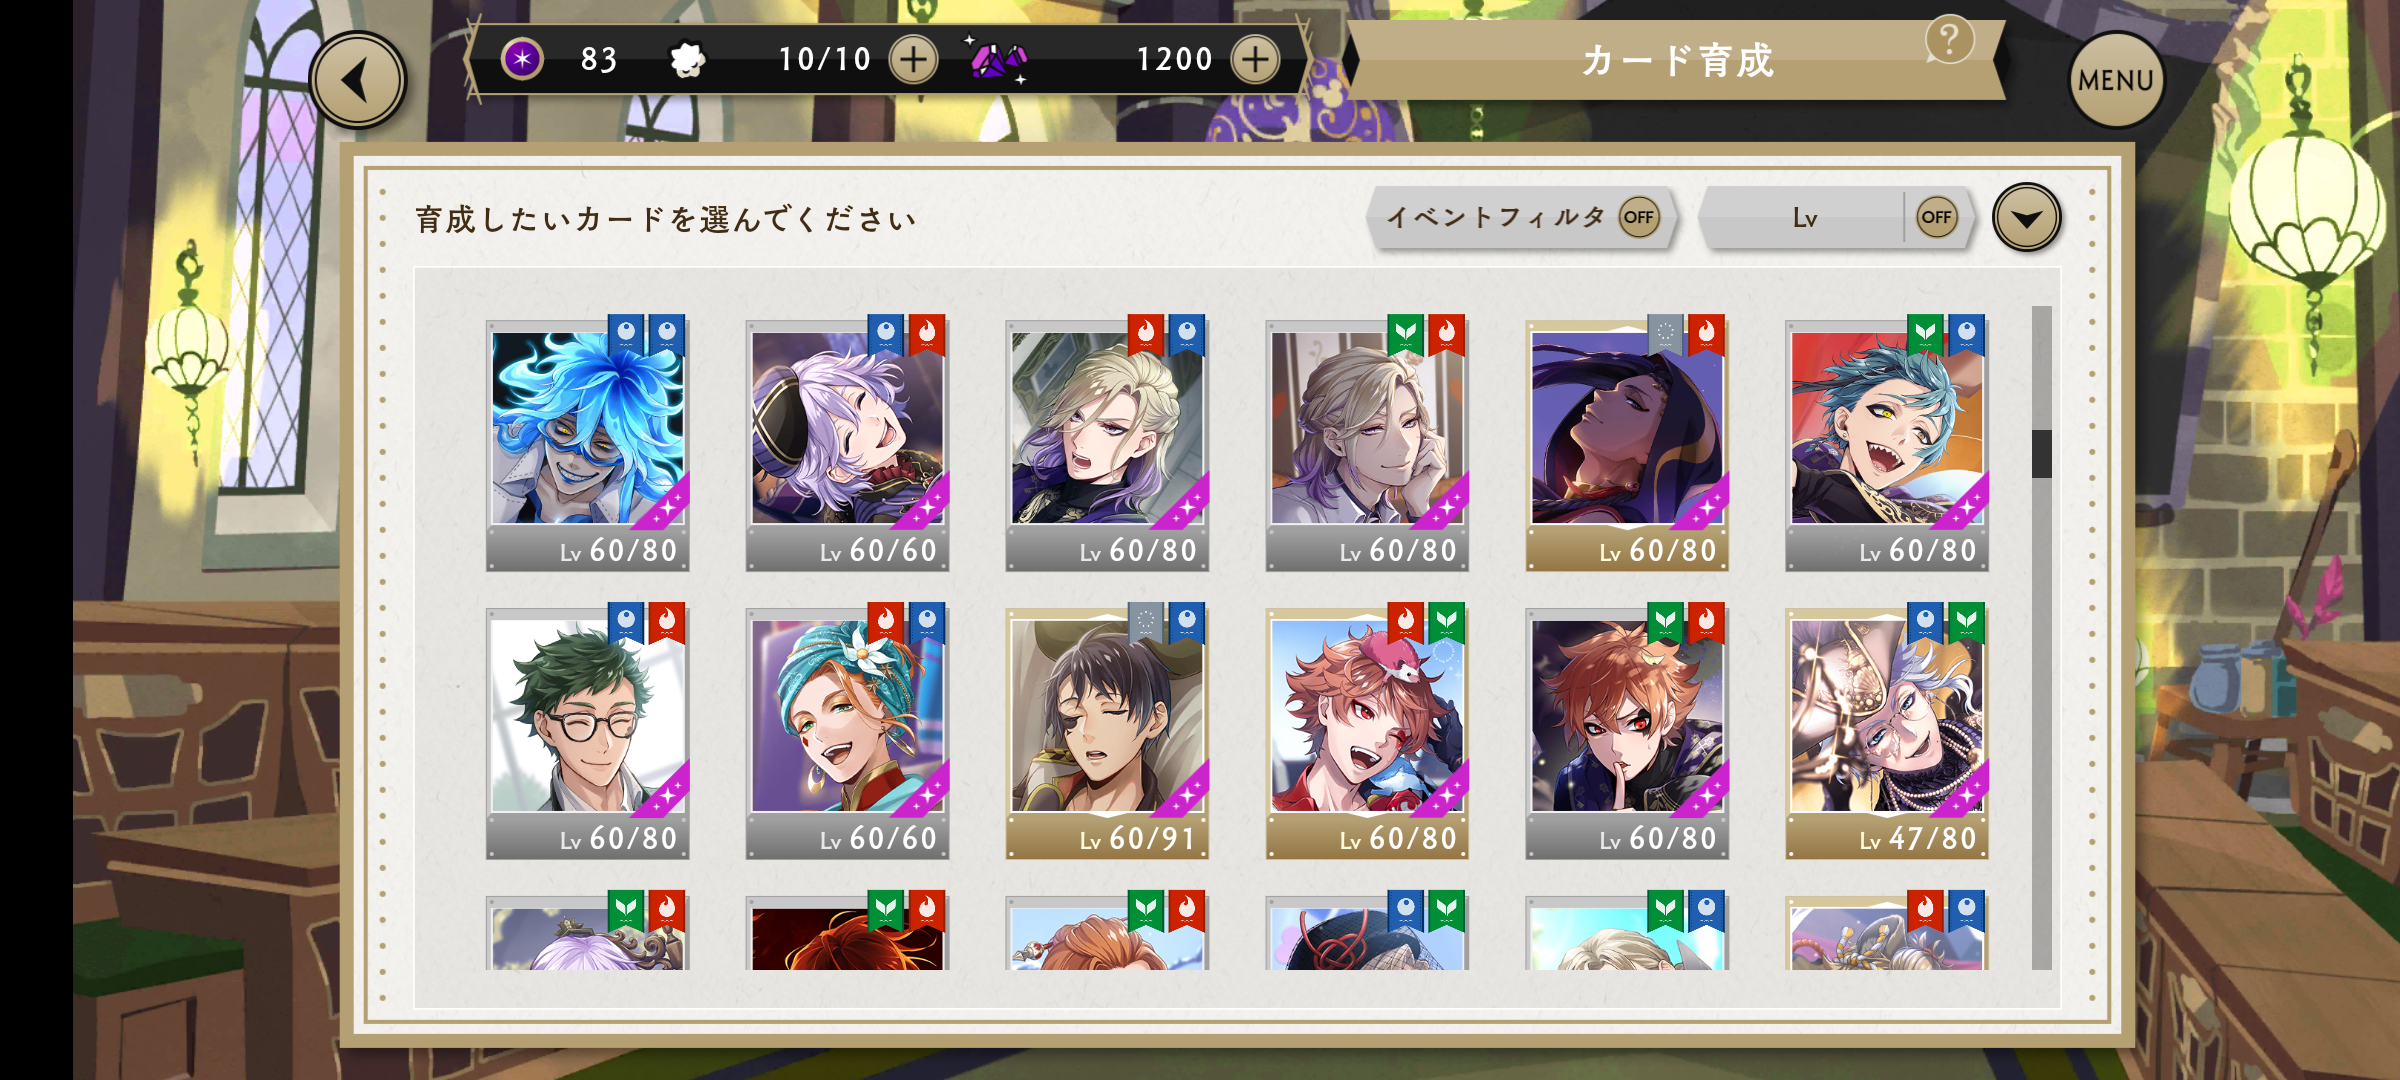
Task: Add gems via plus next to 1200
Action: 1255,59
